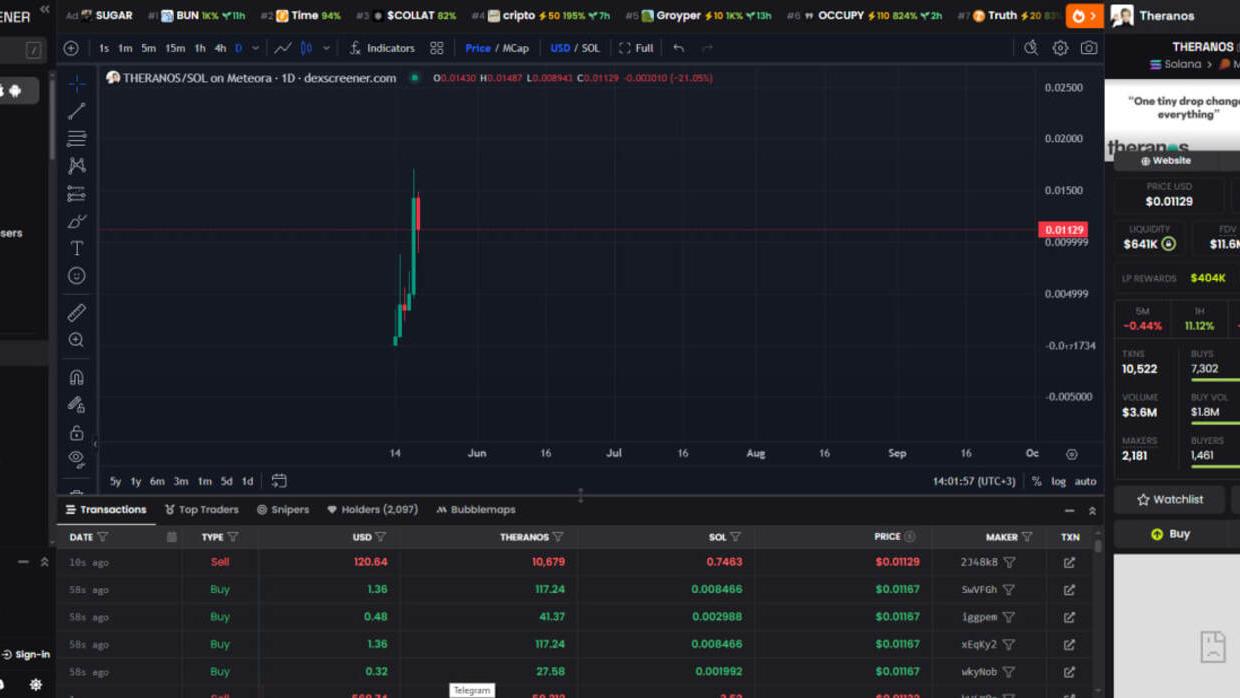This screenshot has height=698, width=1240.
Task: Undo the last chart action
Action: 679,48
